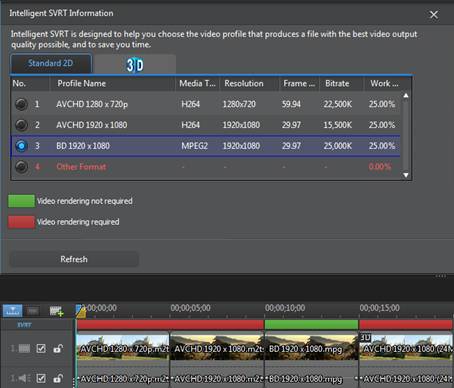Image resolution: width=454 pixels, height=388 pixels.
Task: Select AVCHD 1280 x 720p profile radio button
Action: 21,104
